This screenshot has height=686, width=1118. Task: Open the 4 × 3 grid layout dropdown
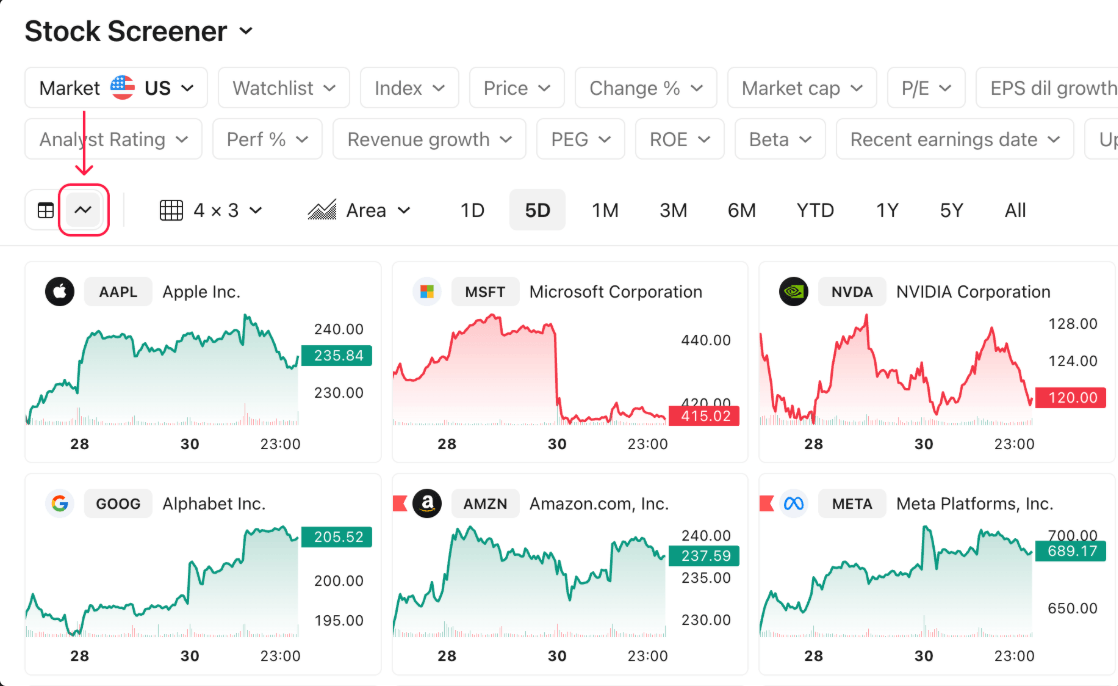[x=211, y=210]
